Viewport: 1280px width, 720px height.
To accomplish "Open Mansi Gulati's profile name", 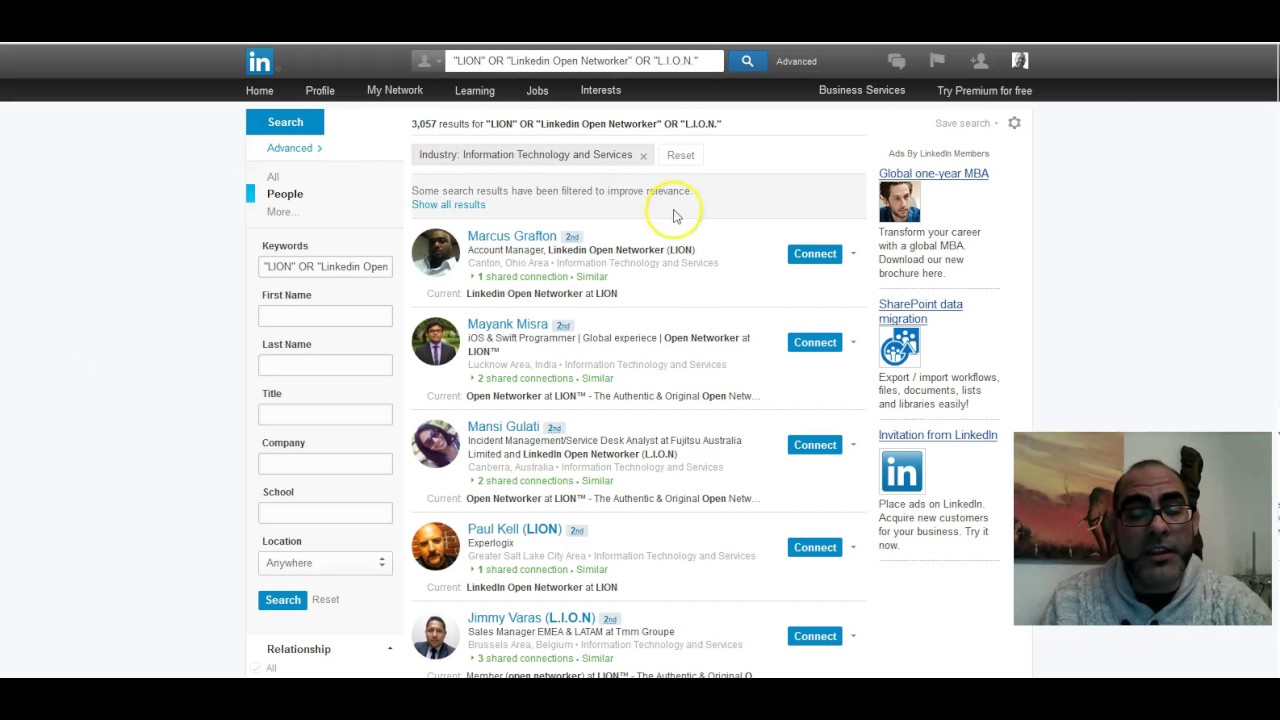I will point(503,427).
